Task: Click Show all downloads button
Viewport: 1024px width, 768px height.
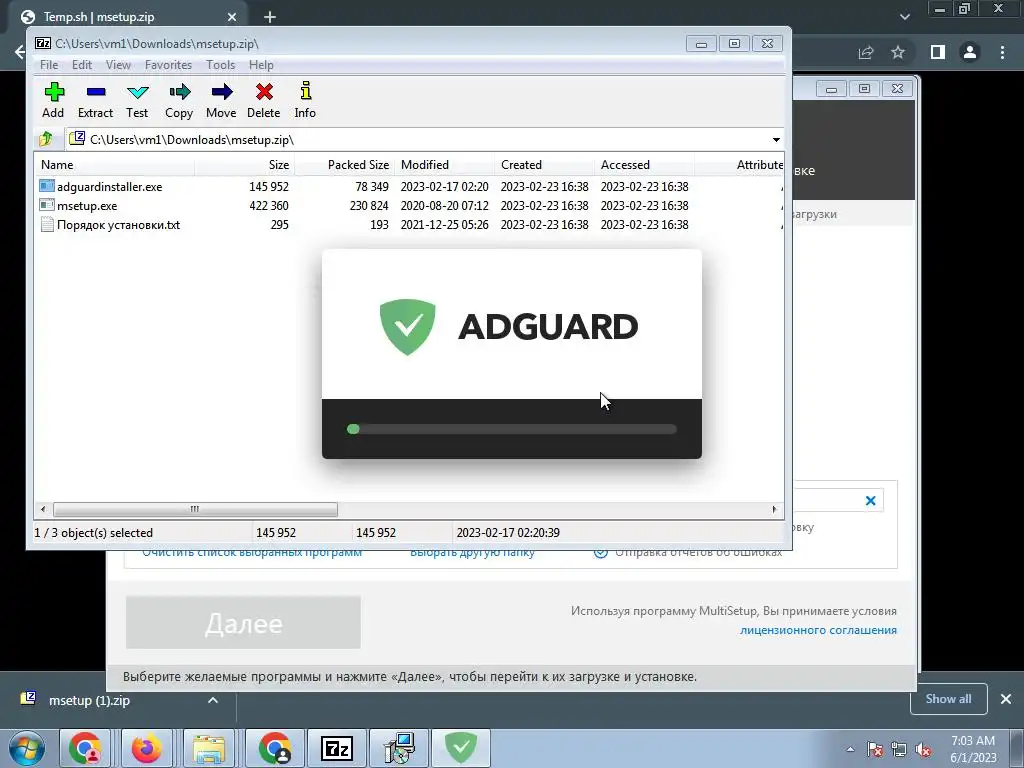Action: [948, 699]
